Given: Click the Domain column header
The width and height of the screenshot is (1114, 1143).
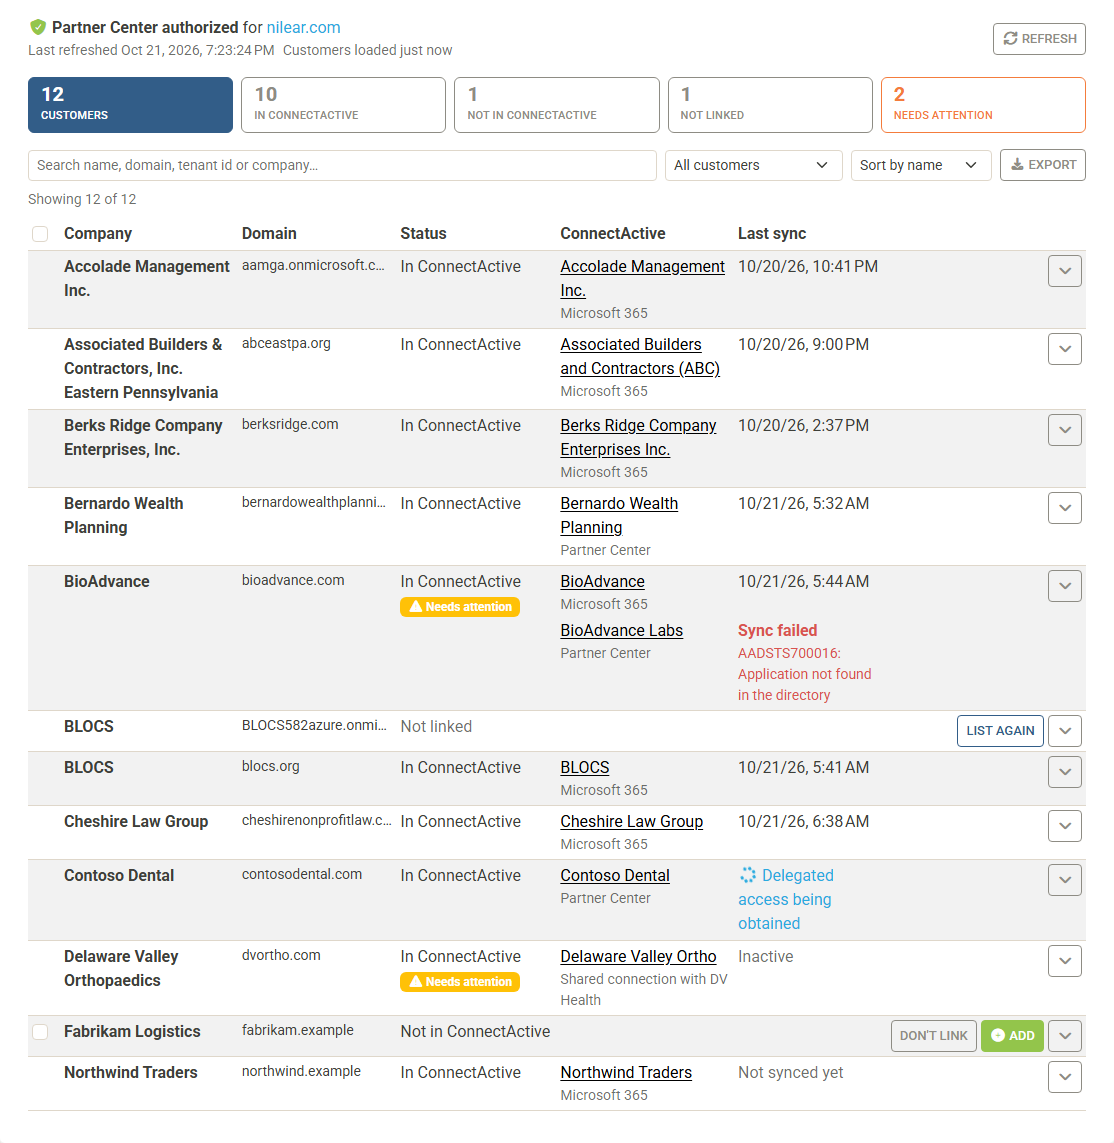Looking at the screenshot, I should [x=269, y=233].
